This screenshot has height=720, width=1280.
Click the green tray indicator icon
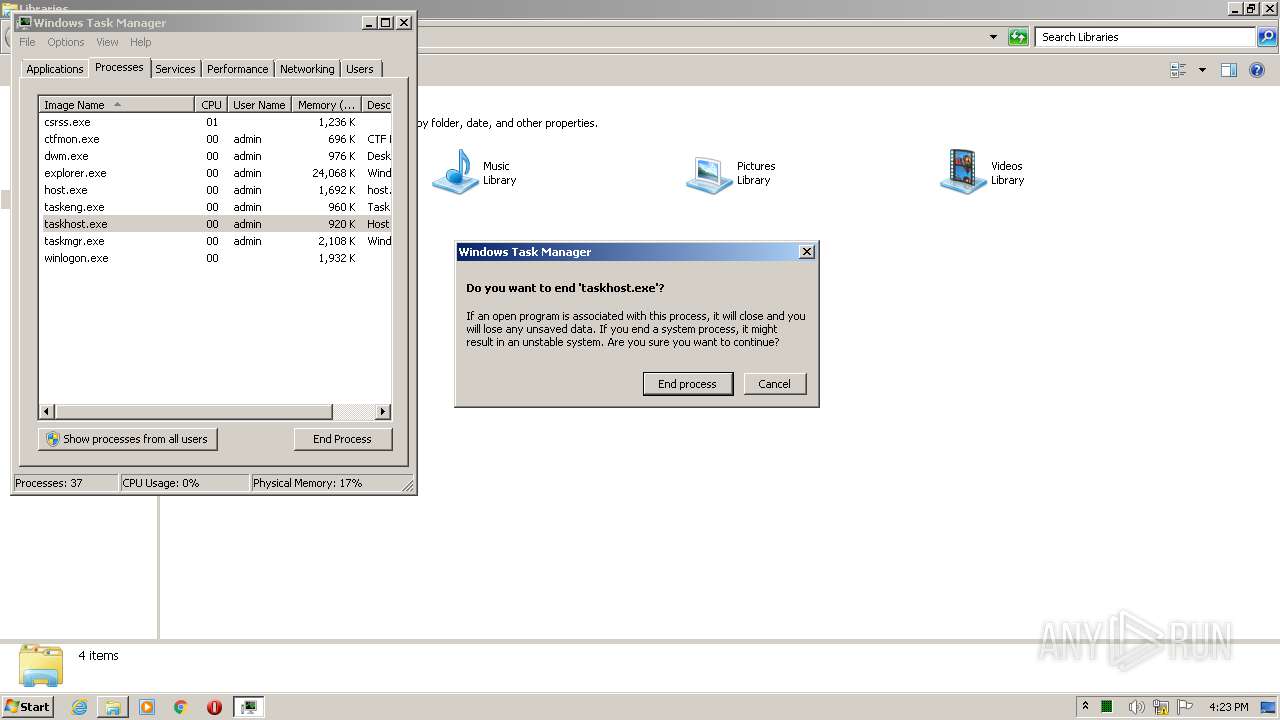click(x=1107, y=707)
